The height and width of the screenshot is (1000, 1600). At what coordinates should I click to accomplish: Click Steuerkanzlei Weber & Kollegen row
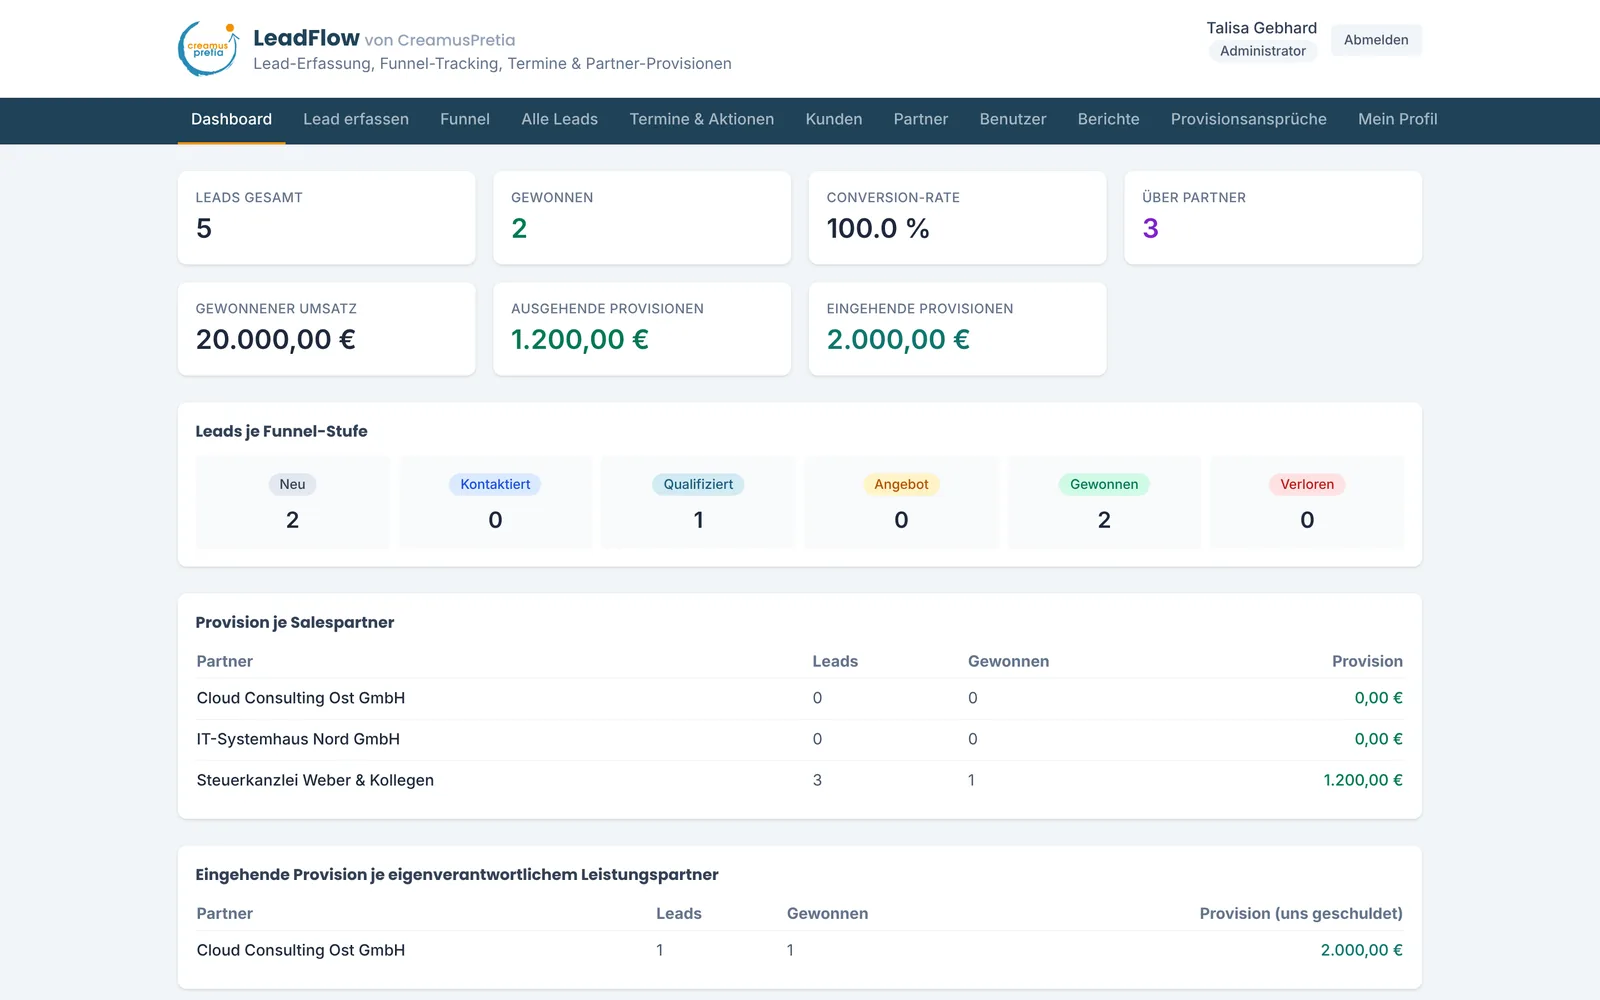click(x=800, y=780)
